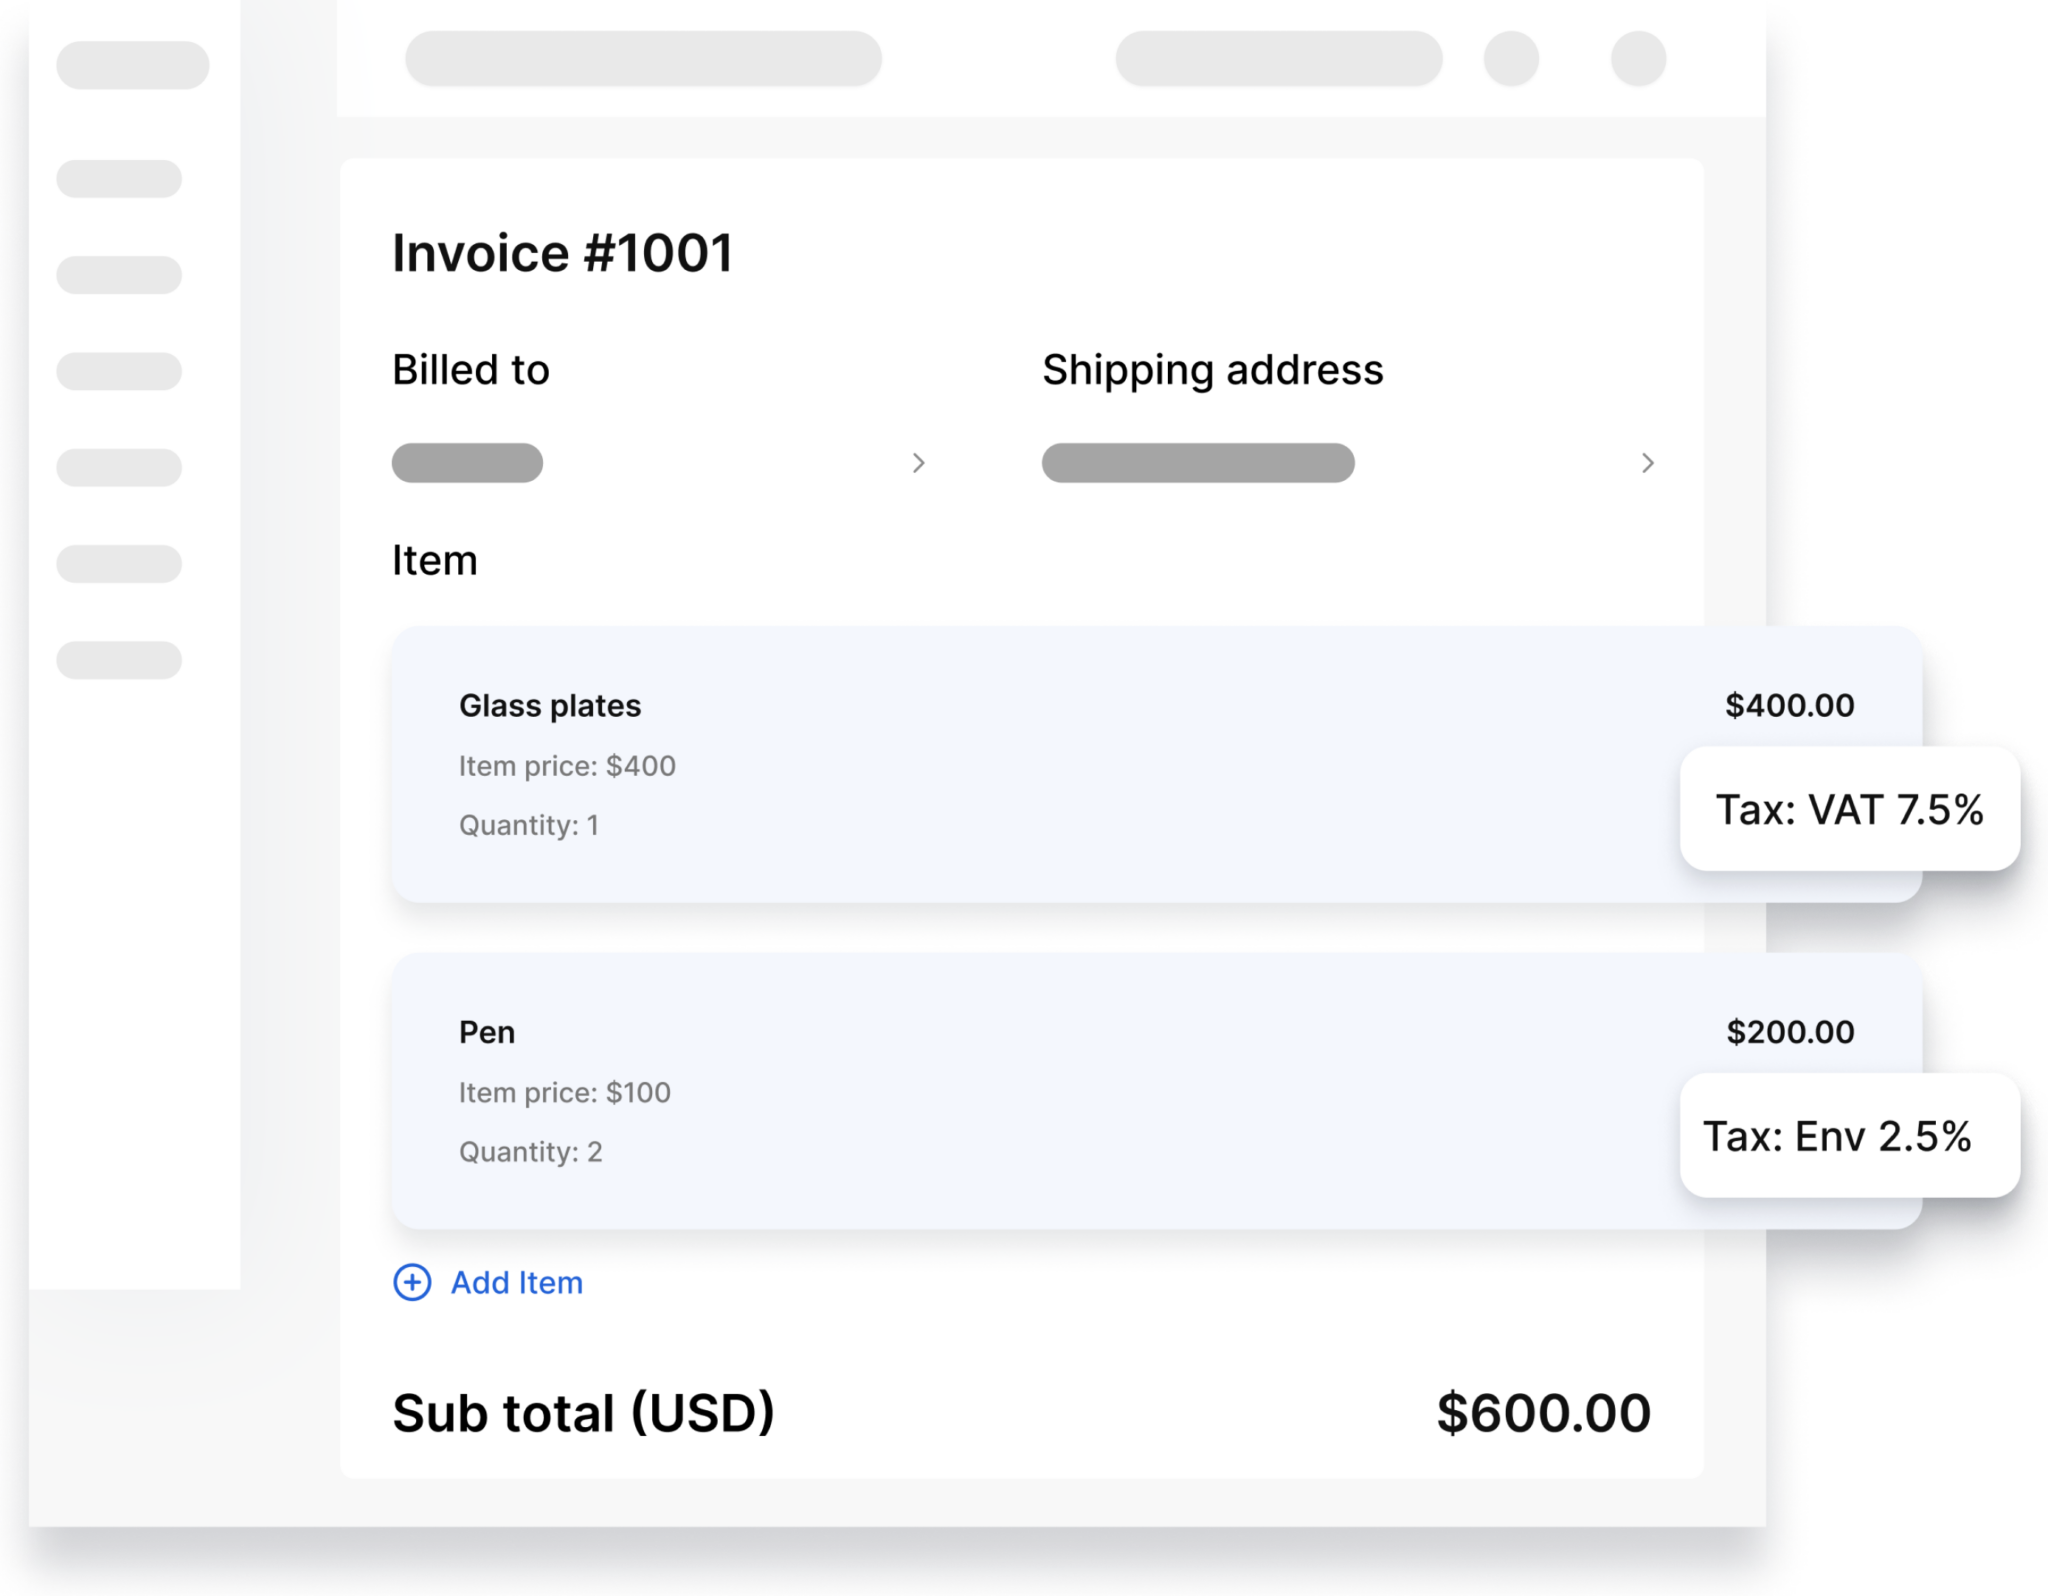2048x1596 pixels.
Task: Expand the Billed to chevron
Action: pyautogui.click(x=918, y=463)
